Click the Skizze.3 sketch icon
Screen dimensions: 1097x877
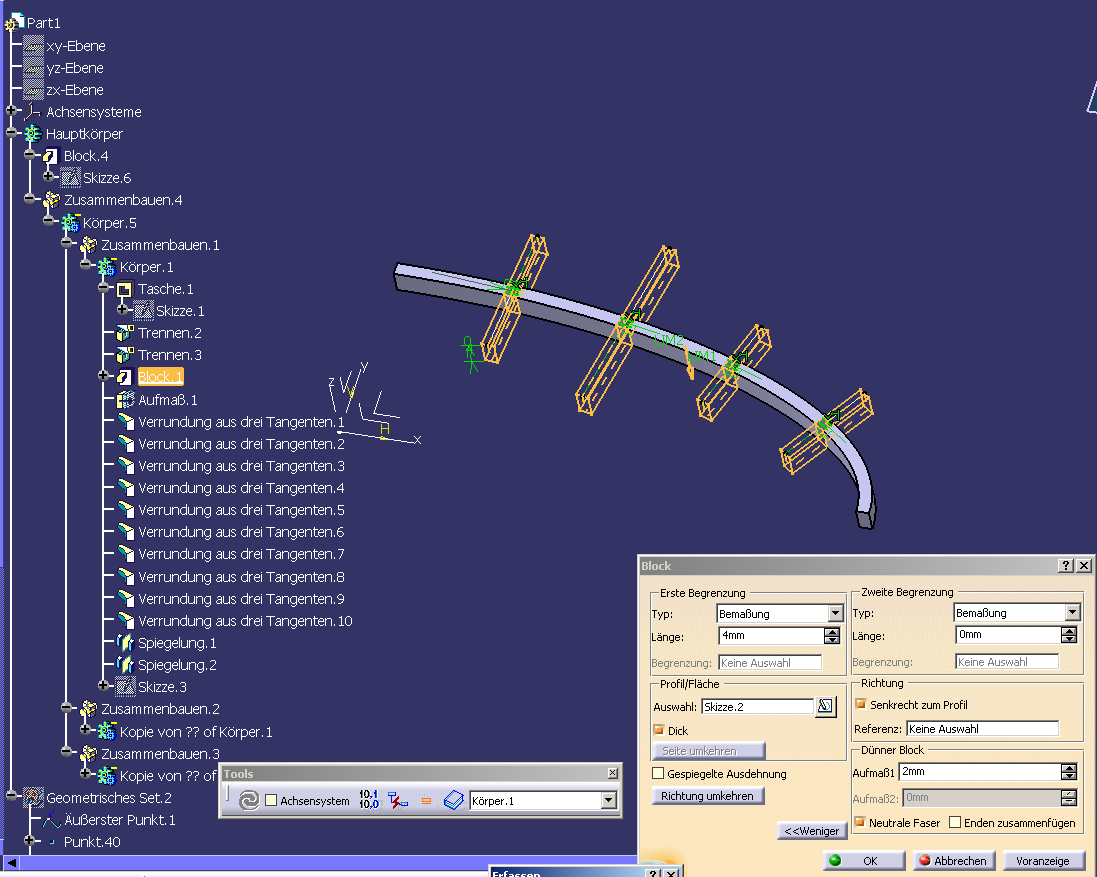tap(125, 687)
